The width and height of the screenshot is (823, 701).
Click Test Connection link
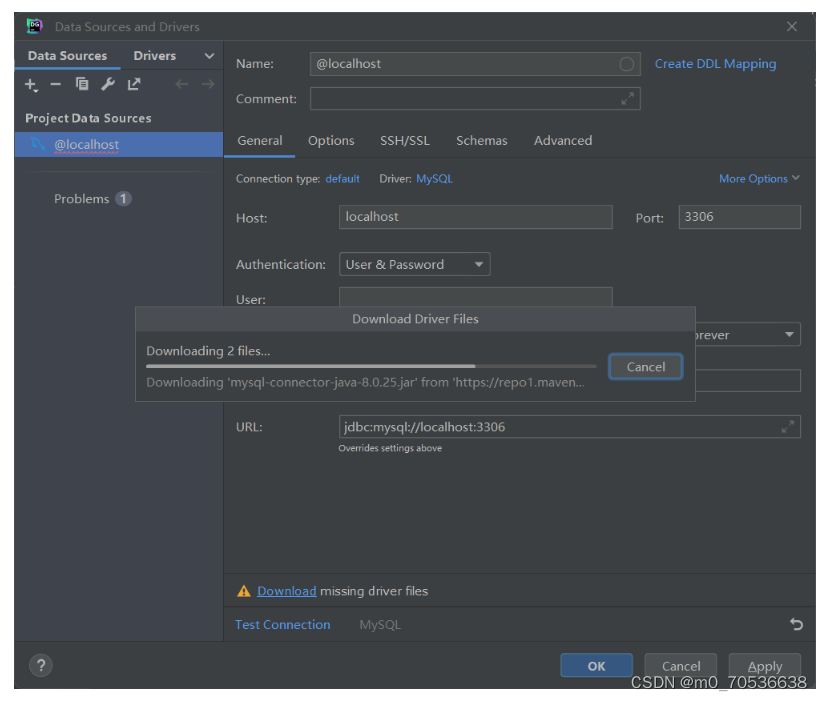[x=282, y=624]
